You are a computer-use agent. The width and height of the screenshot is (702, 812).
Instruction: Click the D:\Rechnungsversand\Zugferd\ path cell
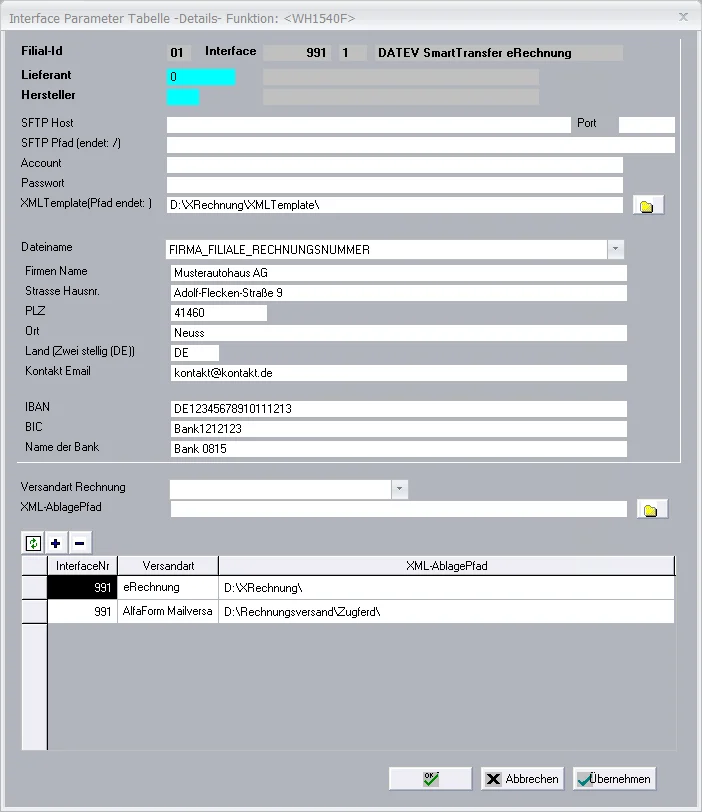click(447, 612)
